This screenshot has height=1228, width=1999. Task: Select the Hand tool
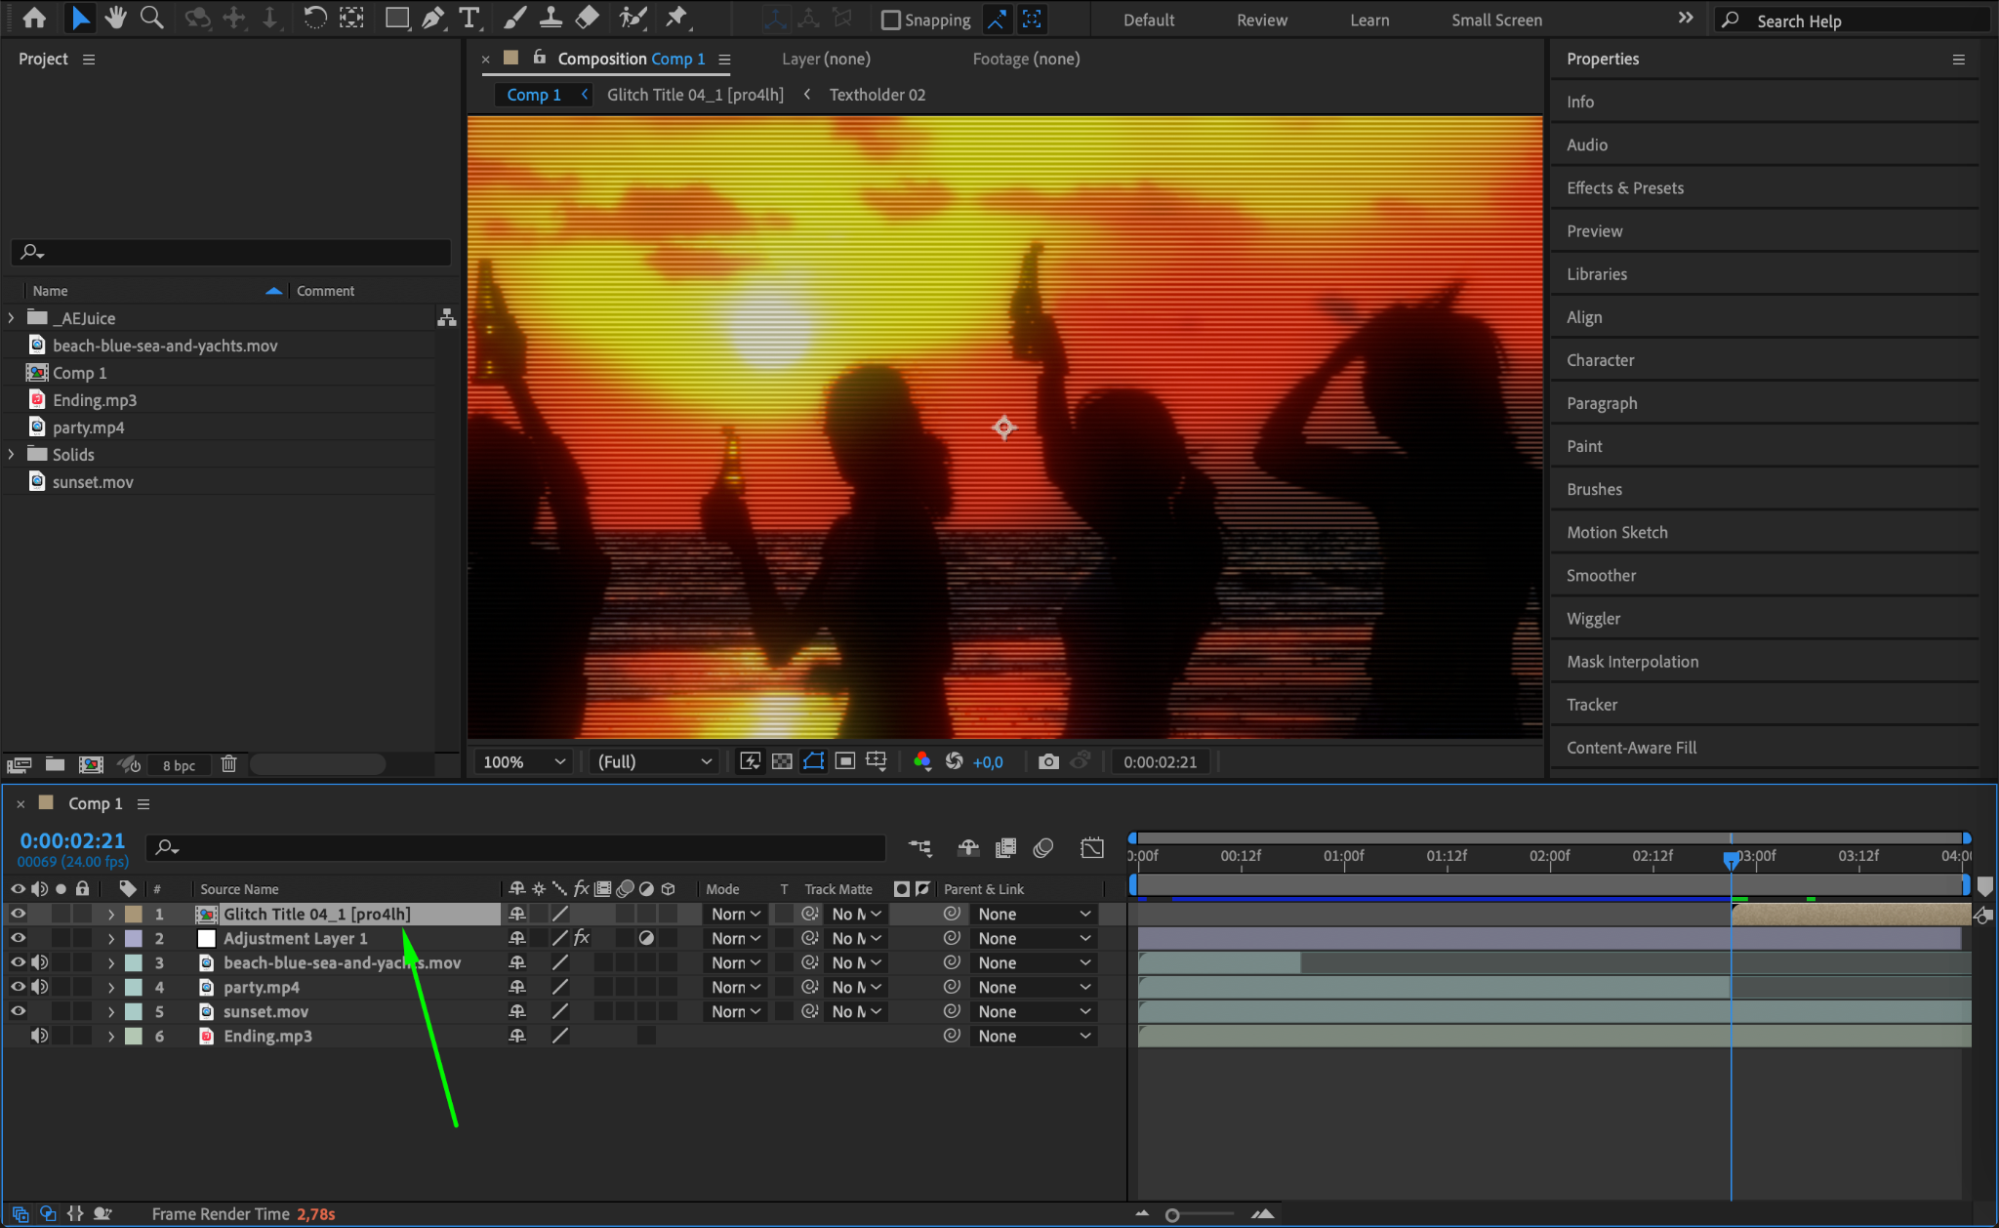click(116, 18)
